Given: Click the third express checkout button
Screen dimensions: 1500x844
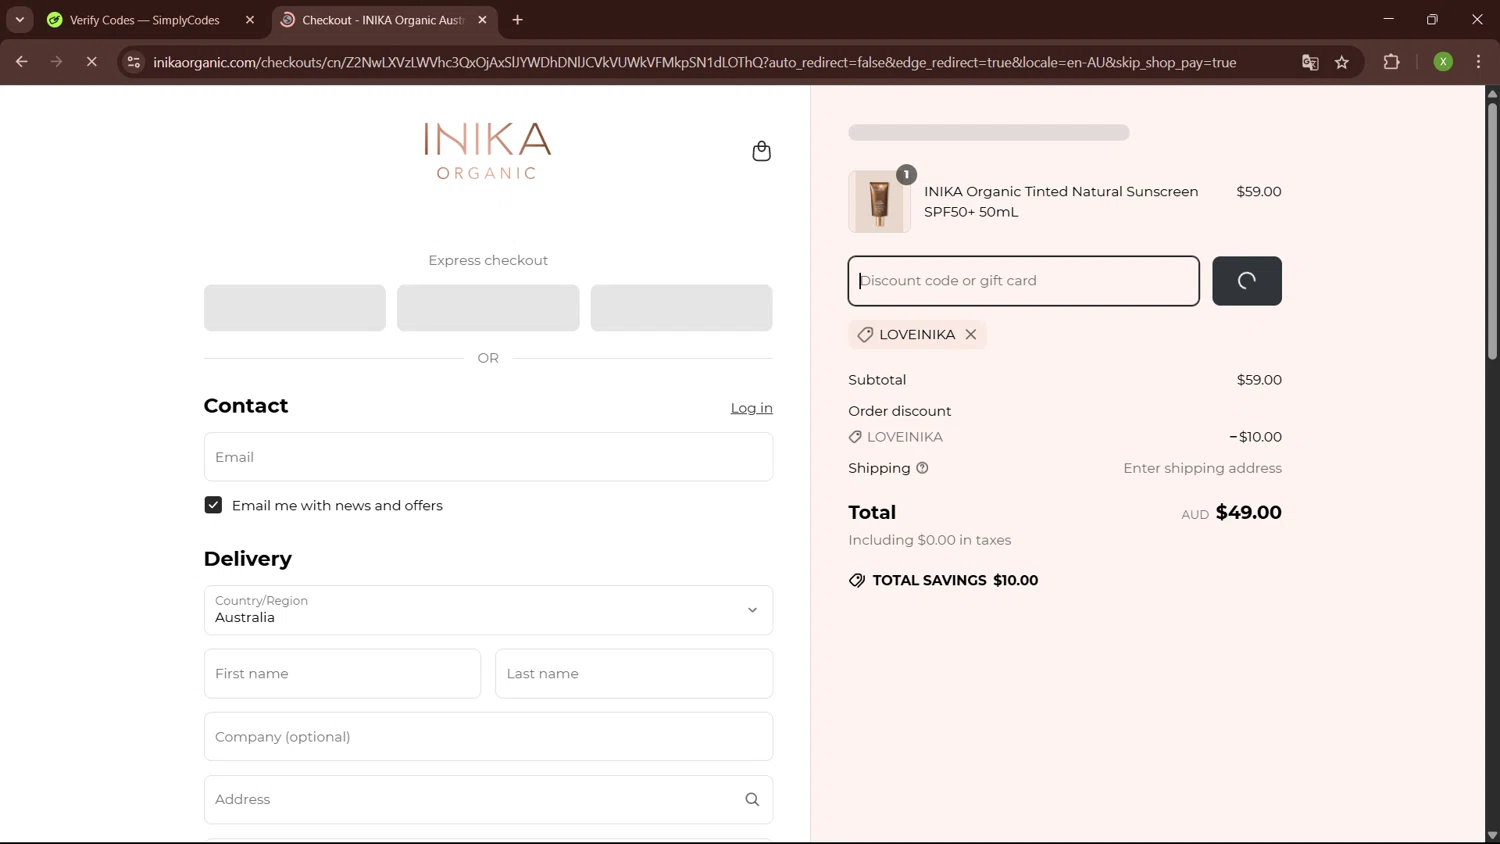Looking at the screenshot, I should [681, 308].
